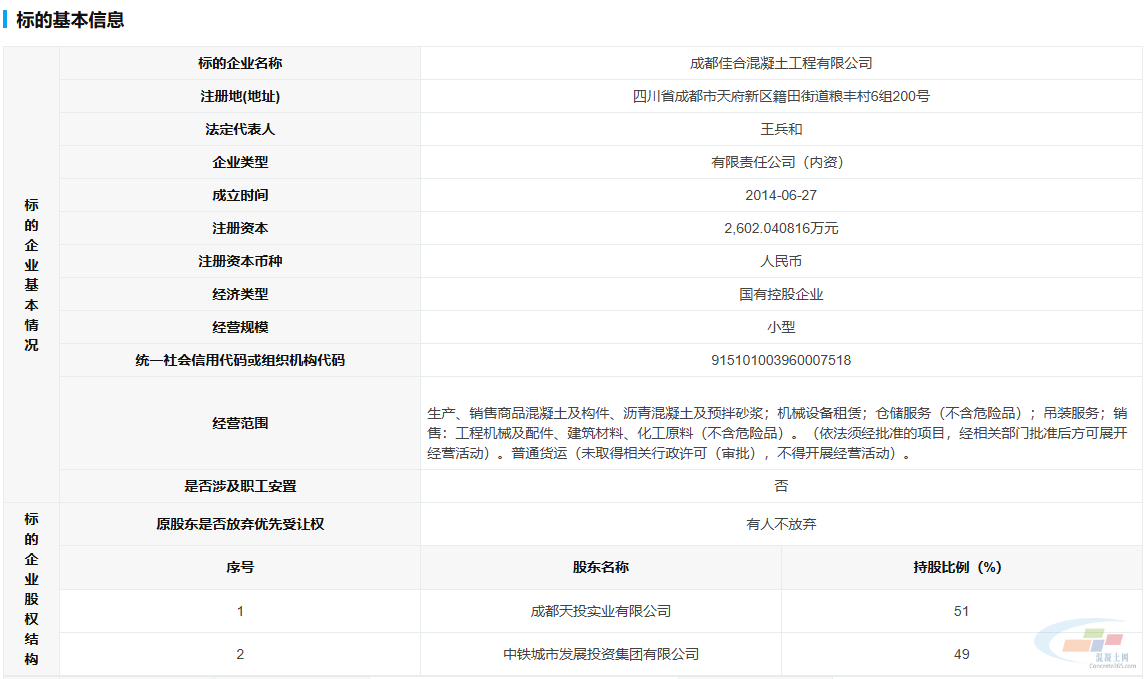
Task: Click the registered address value in 四川省成都市
Action: (x=781, y=96)
